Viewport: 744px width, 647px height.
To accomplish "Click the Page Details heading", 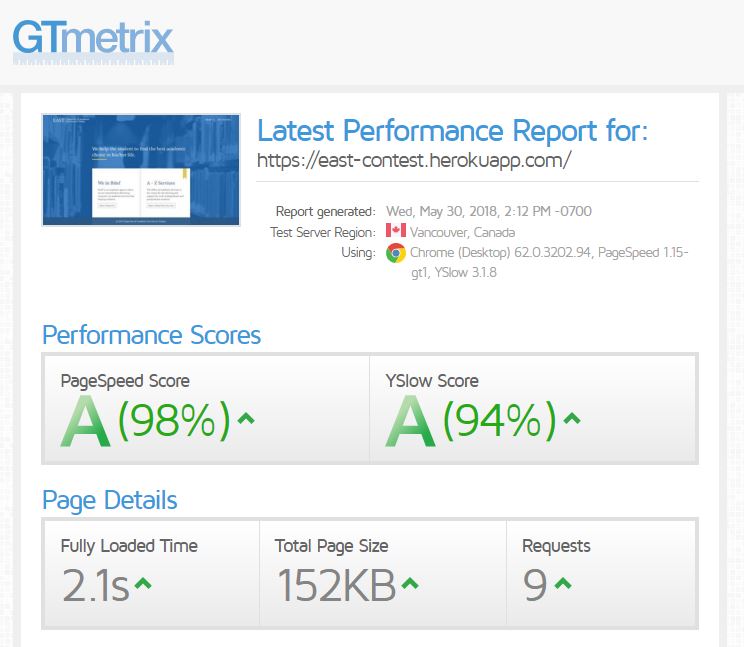I will point(110,500).
